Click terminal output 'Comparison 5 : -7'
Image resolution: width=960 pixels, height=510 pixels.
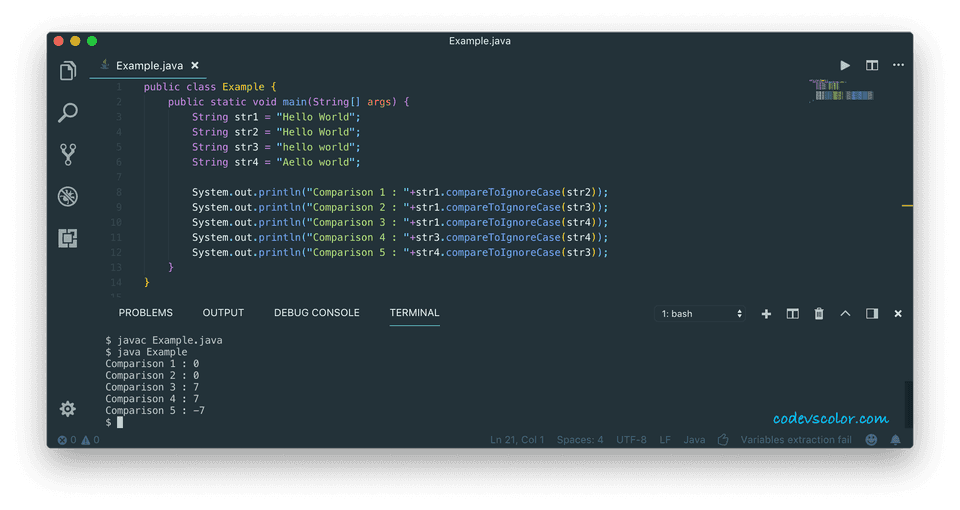(155, 410)
